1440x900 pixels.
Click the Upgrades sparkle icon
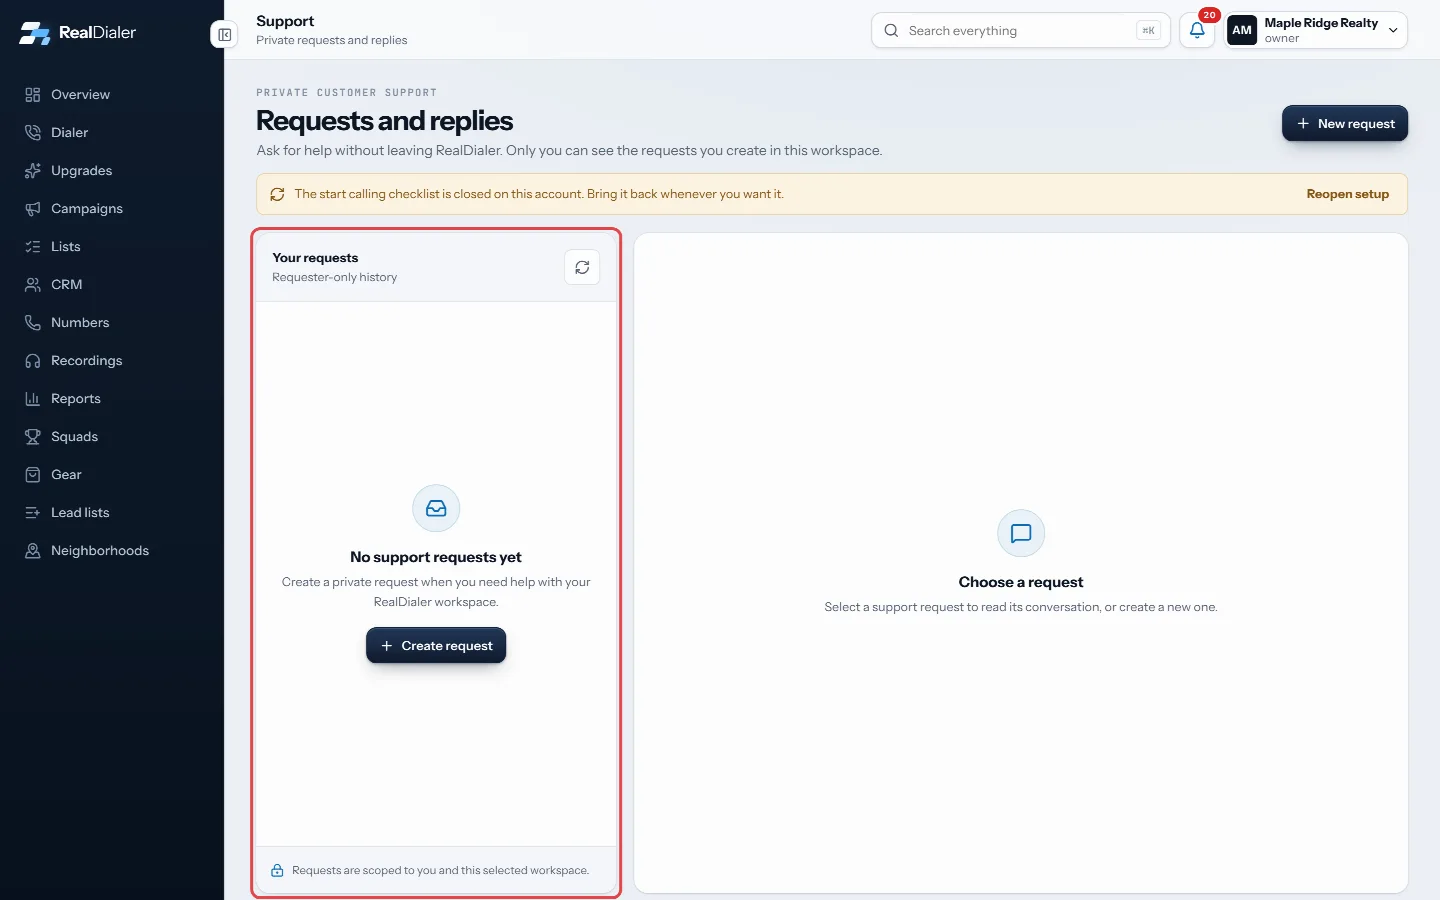pyautogui.click(x=33, y=170)
